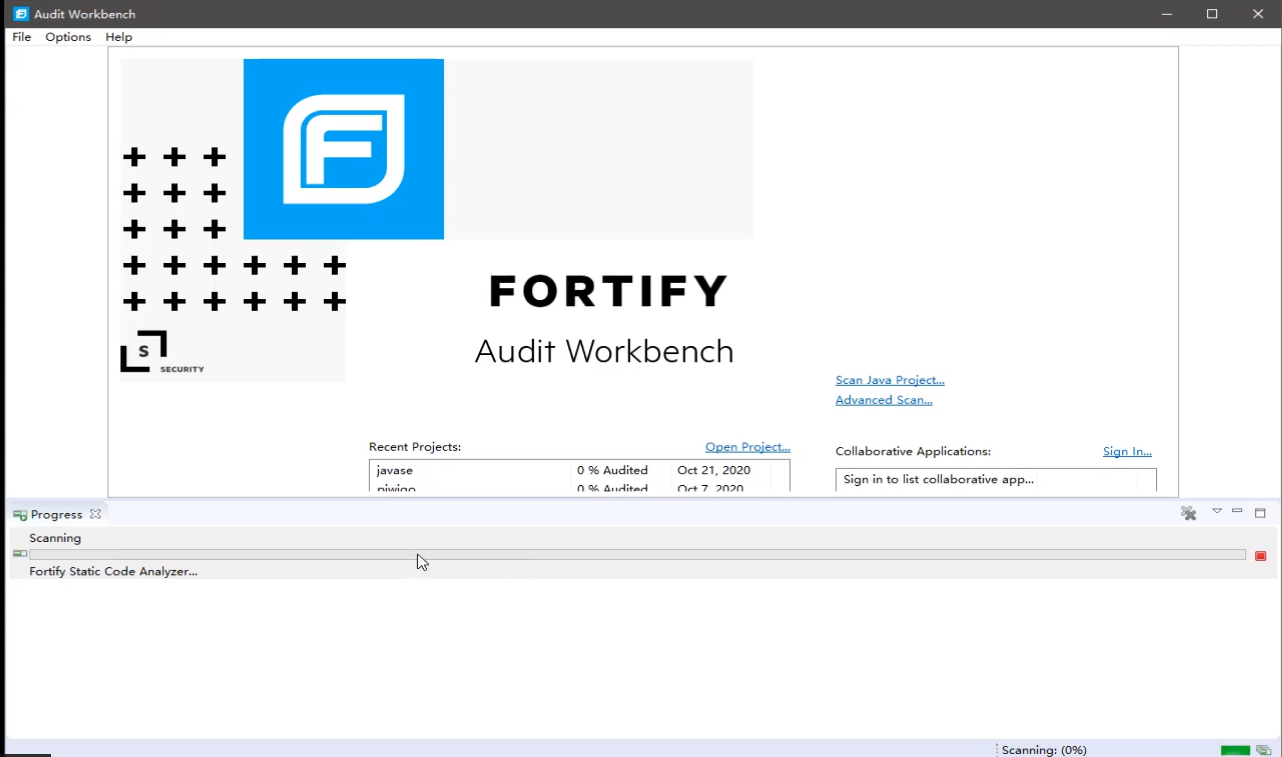
Task: Maximize the Progress panel
Action: [1260, 512]
